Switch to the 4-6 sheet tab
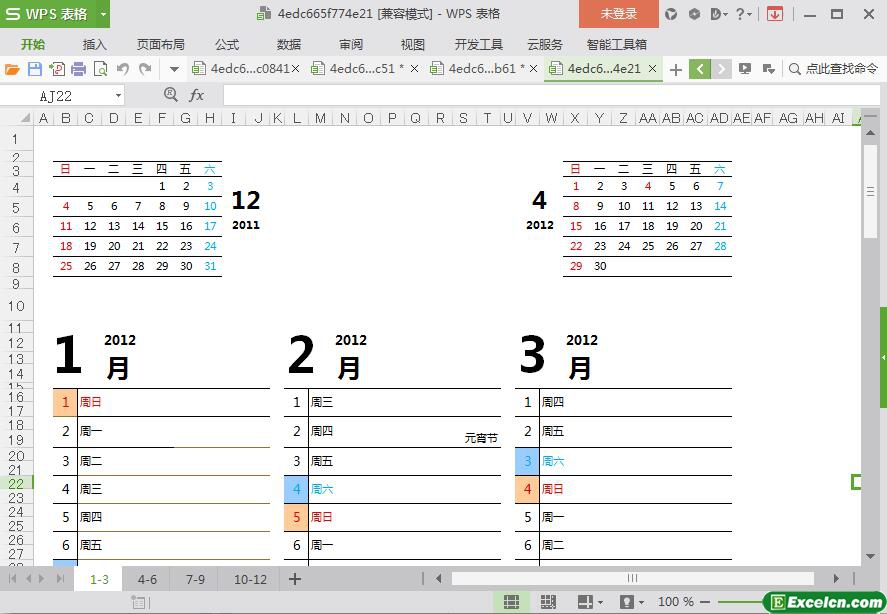This screenshot has width=887, height=614. pyautogui.click(x=147, y=579)
